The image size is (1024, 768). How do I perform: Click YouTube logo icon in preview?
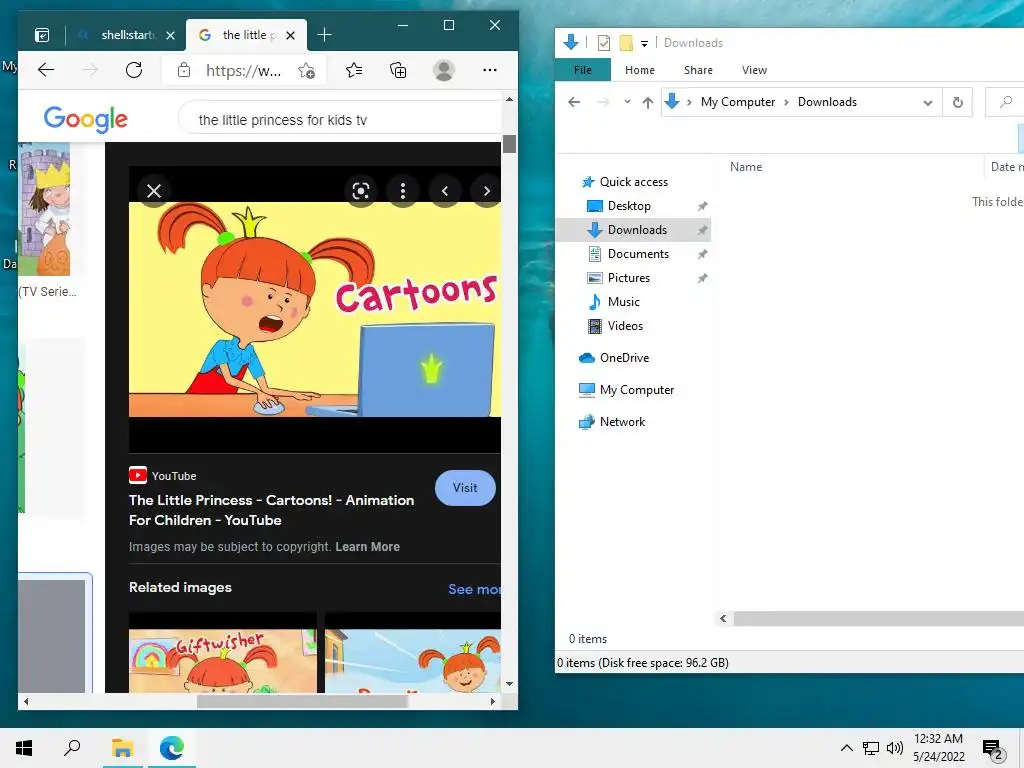pos(138,475)
